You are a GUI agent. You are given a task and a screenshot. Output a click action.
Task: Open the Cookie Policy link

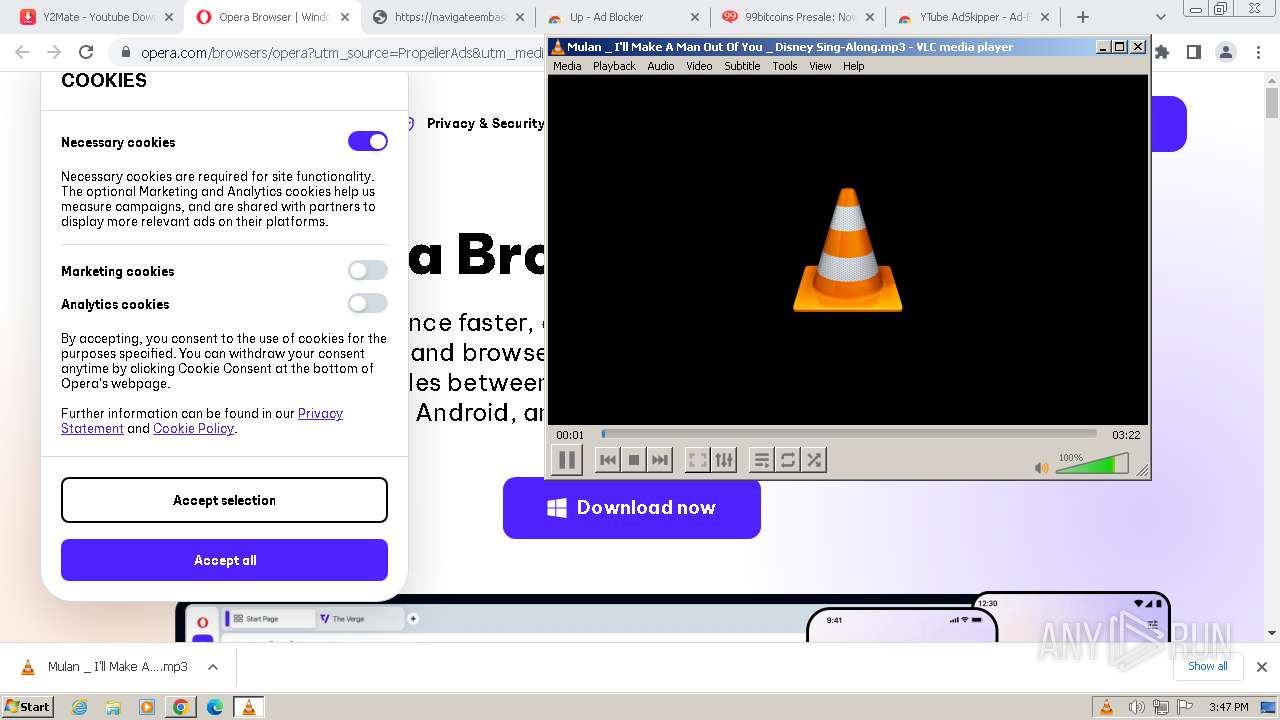point(194,428)
